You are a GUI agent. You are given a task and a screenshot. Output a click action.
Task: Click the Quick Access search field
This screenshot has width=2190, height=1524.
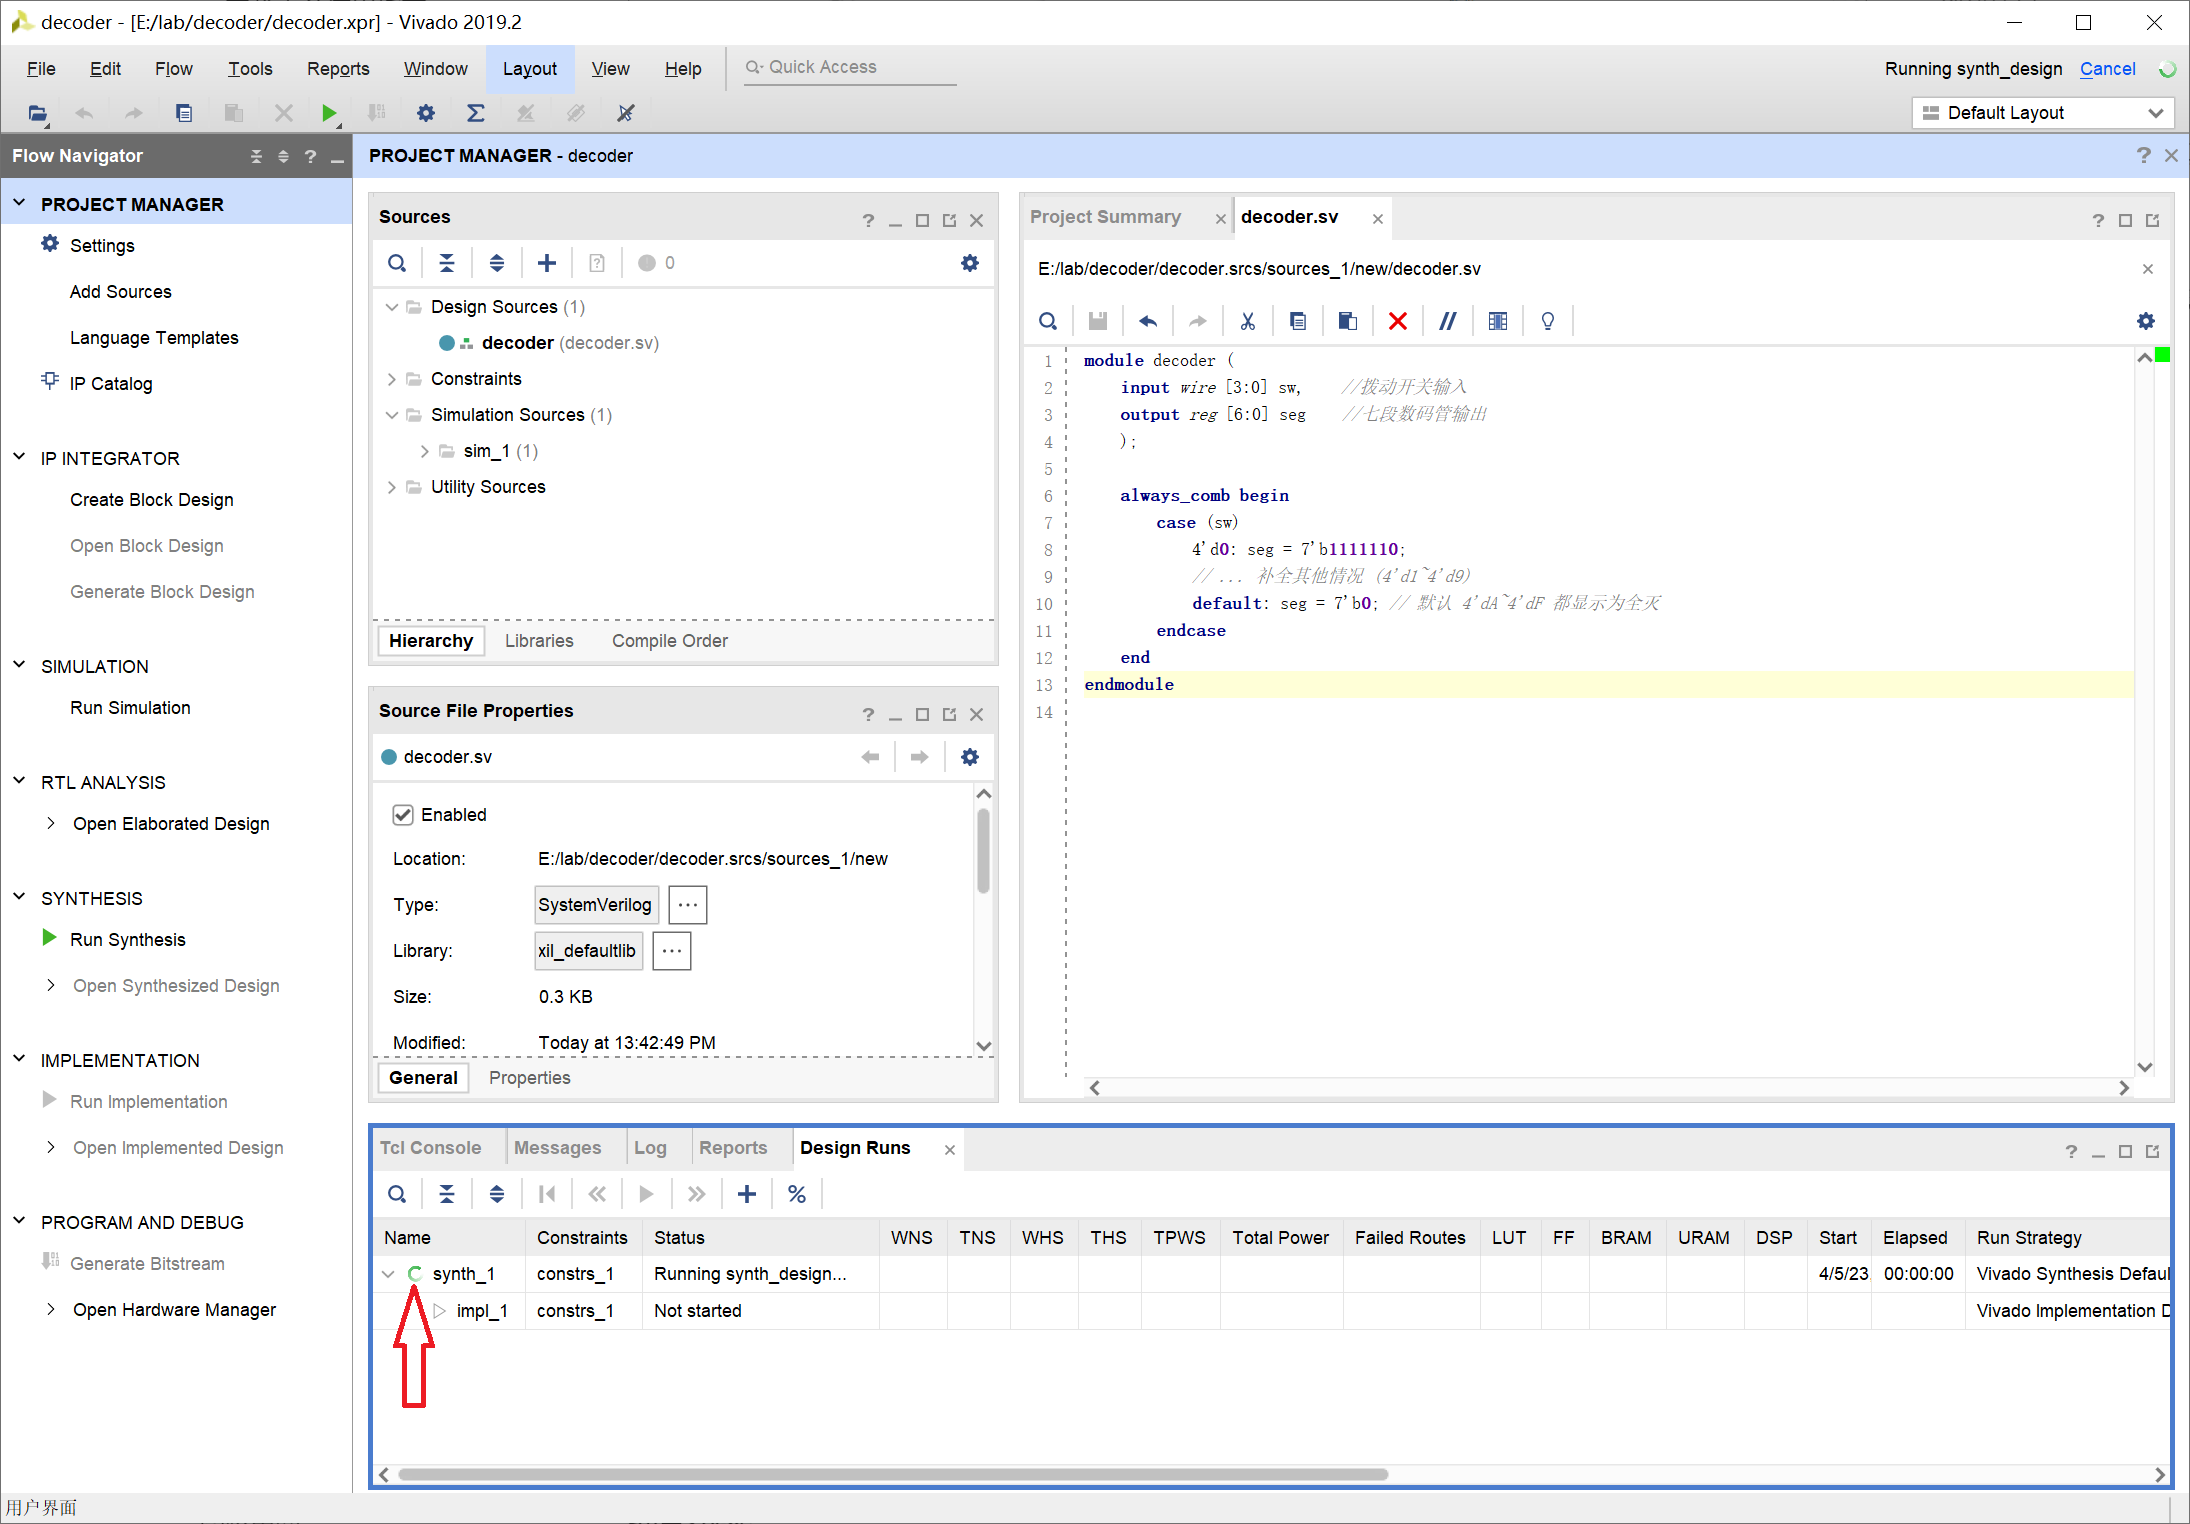click(x=850, y=67)
